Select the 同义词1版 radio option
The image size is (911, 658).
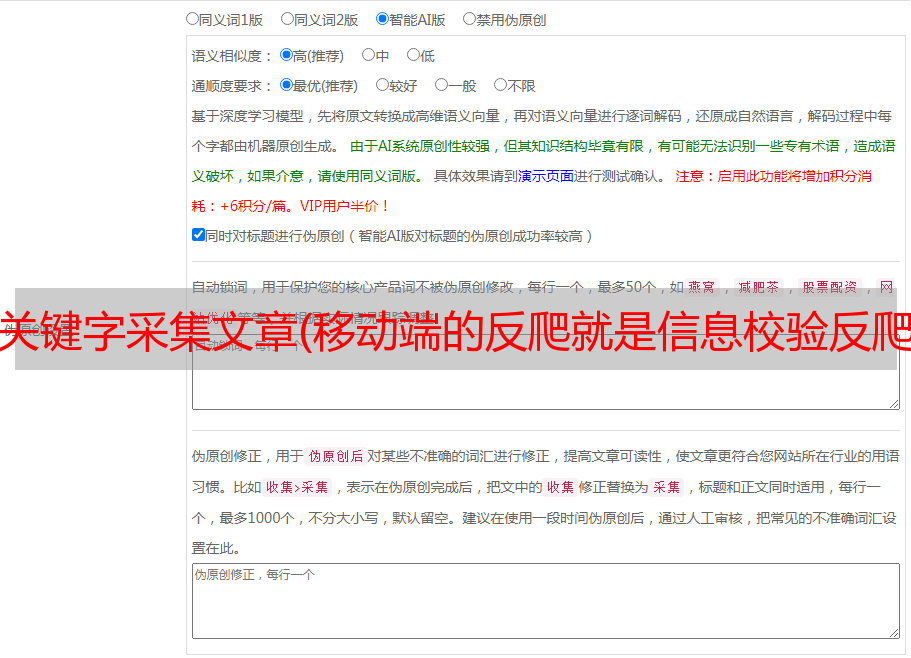[x=192, y=19]
